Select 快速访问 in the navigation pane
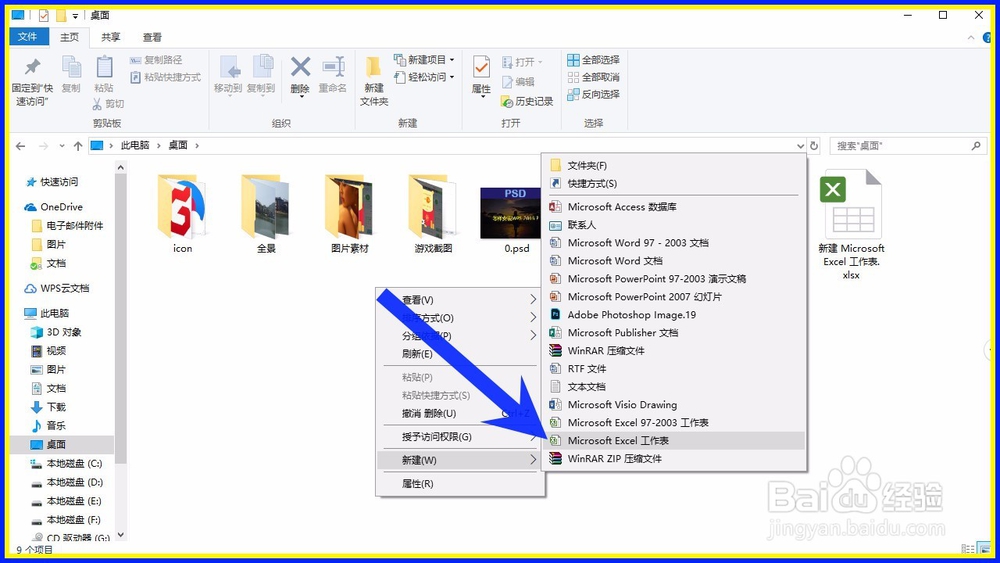1000x563 pixels. tap(52, 182)
